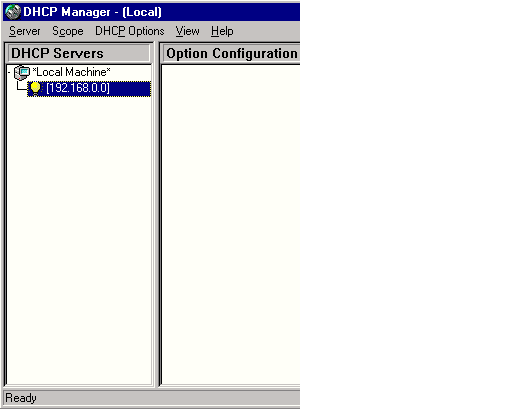514x411 pixels.
Task: Click the Ready status bar text
Action: click(x=21, y=398)
